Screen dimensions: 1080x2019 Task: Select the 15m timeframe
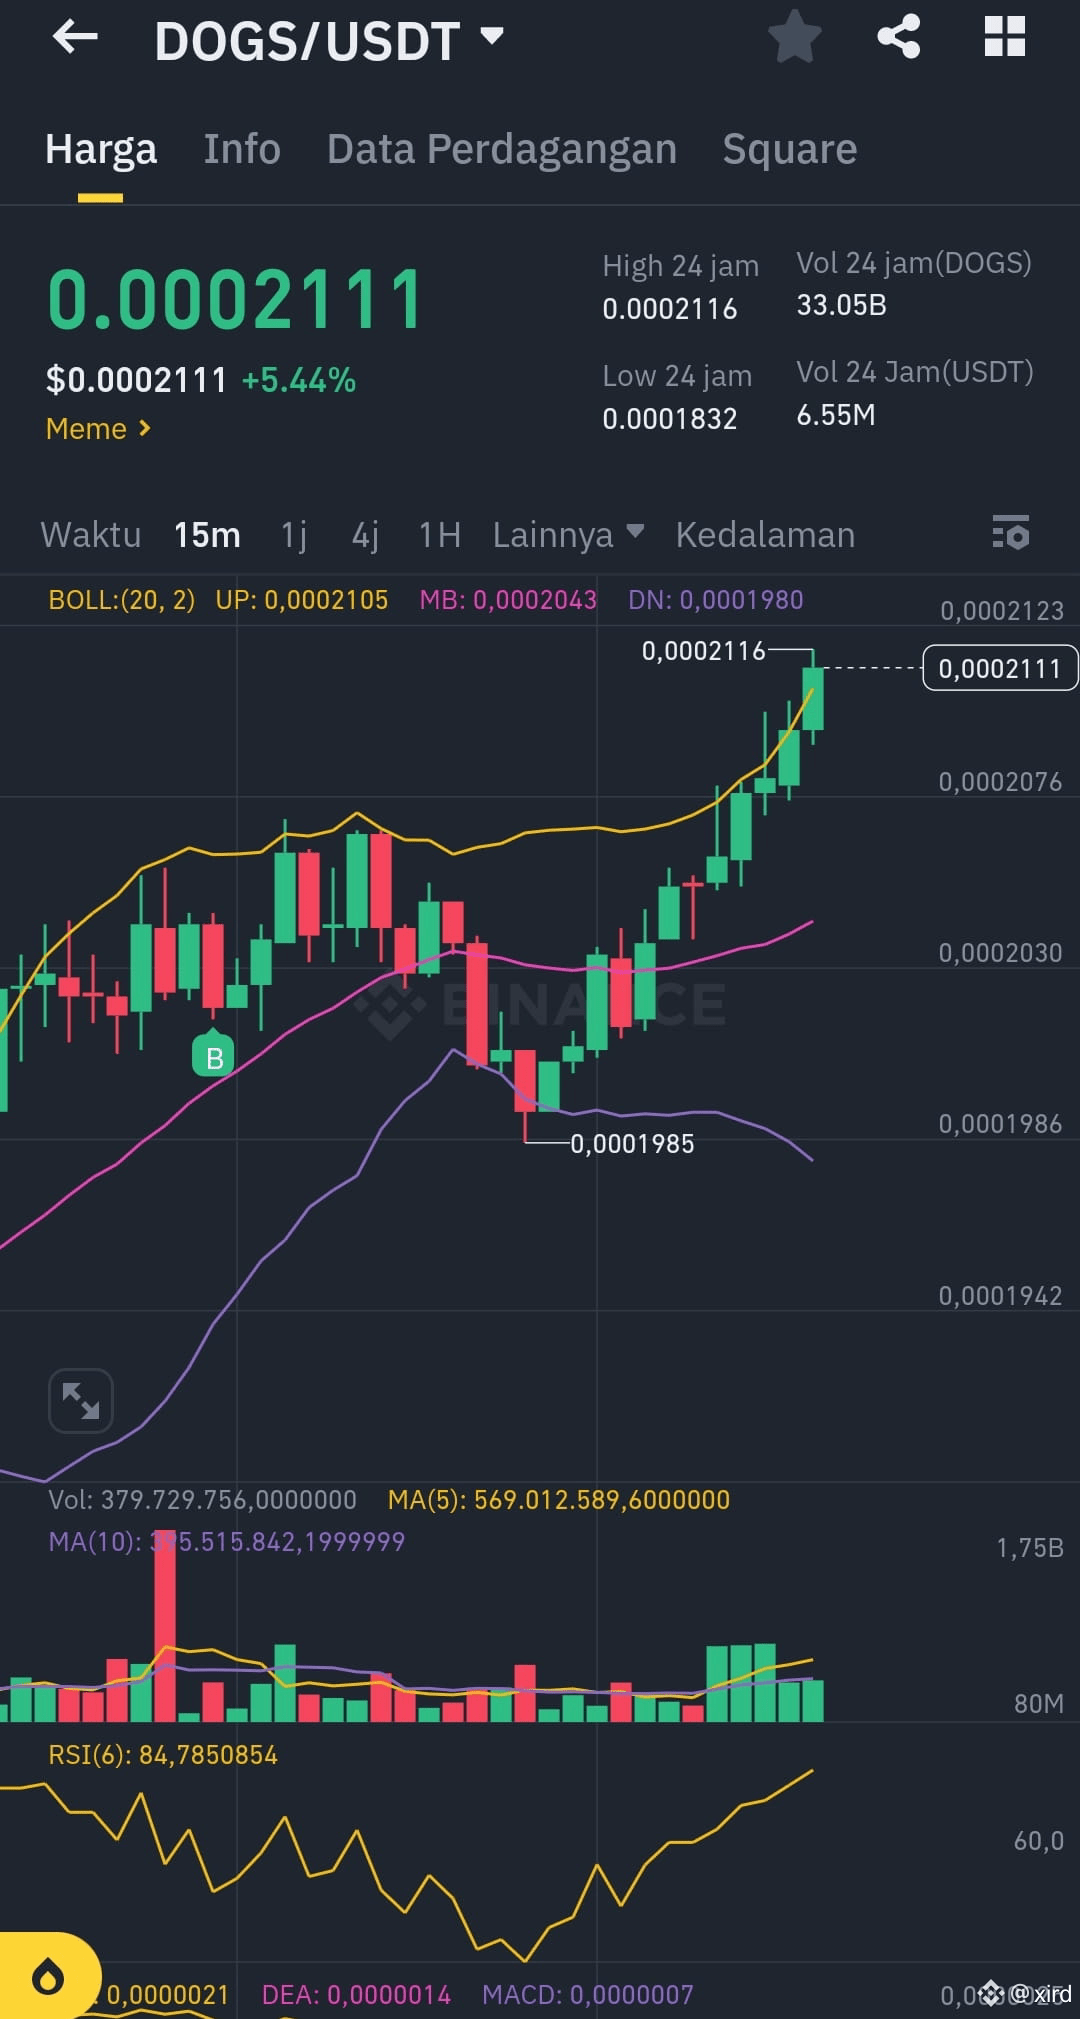(207, 535)
